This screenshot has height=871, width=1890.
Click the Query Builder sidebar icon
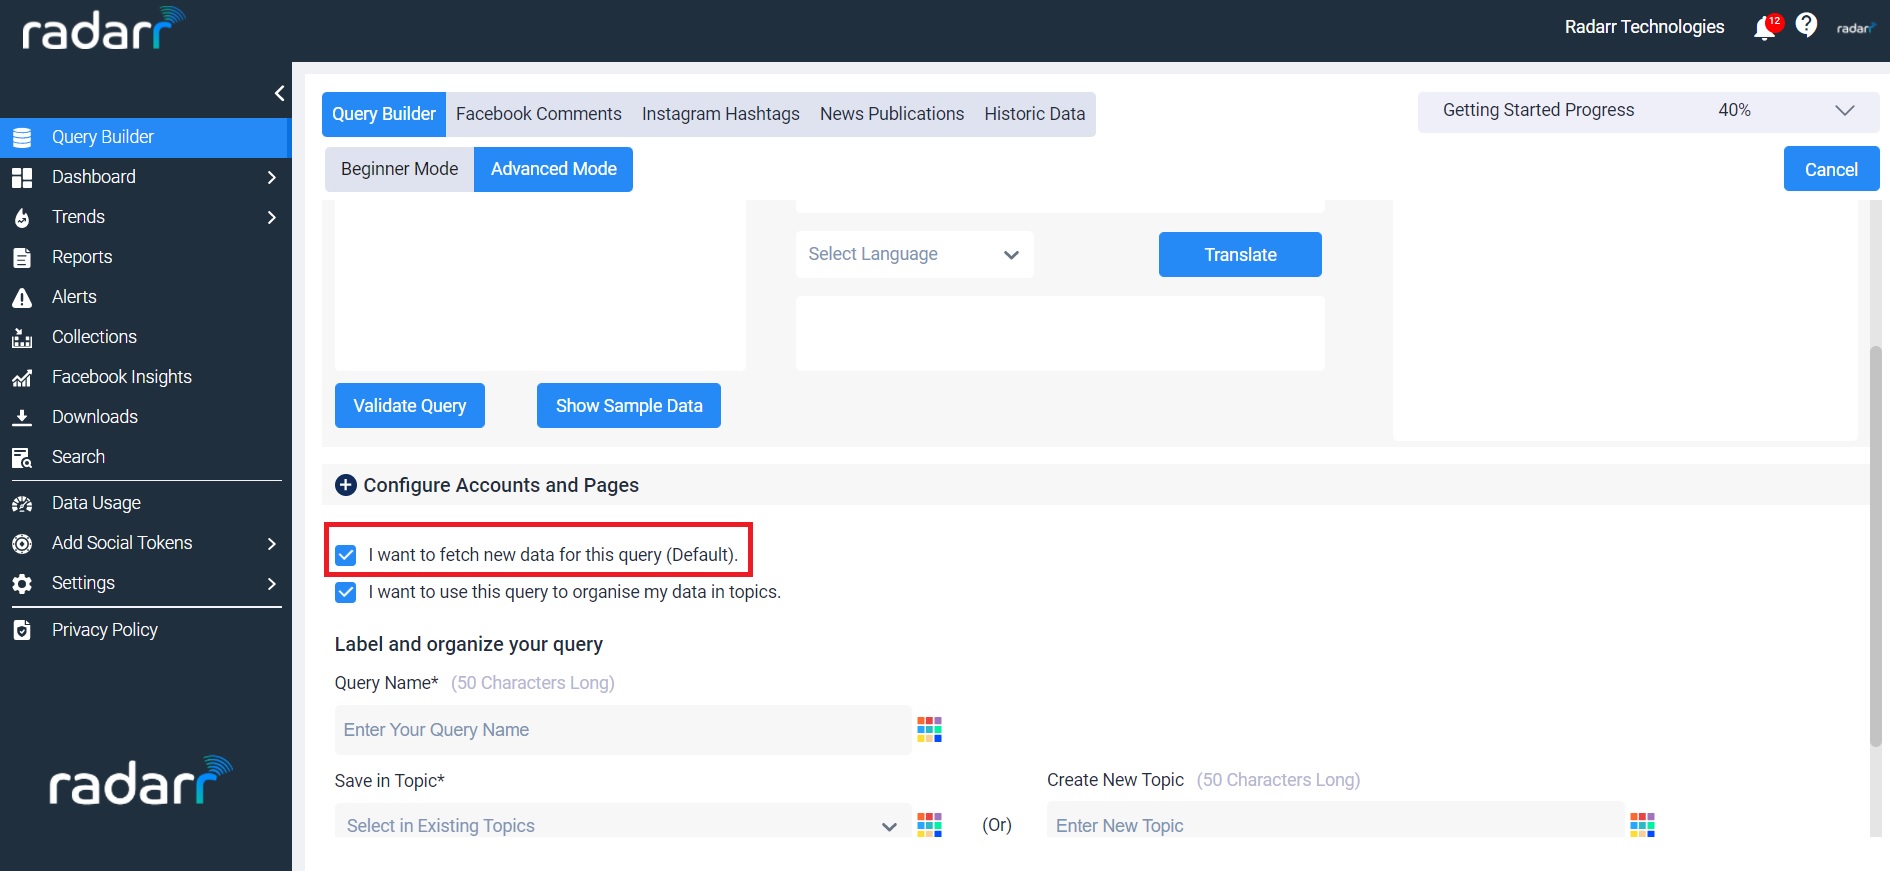(x=22, y=138)
